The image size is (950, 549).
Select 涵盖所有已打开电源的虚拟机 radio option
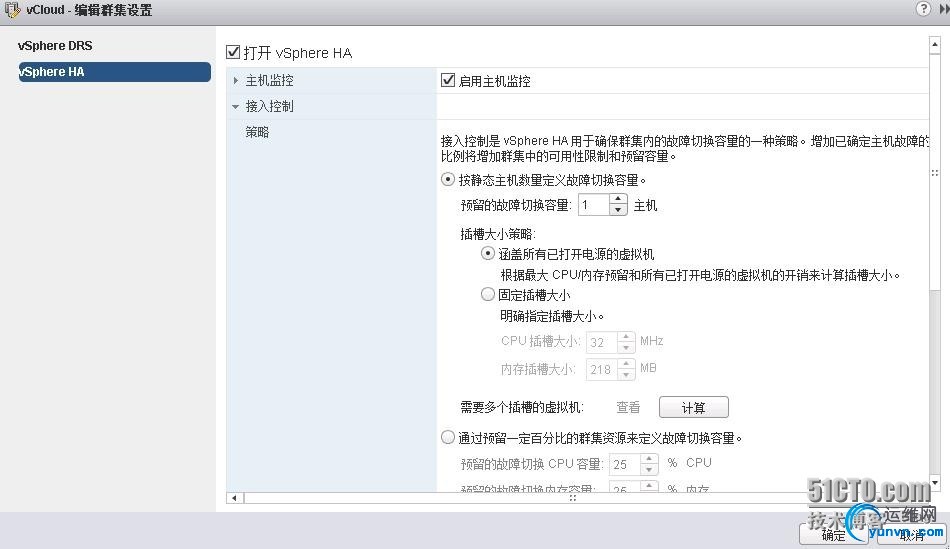point(488,253)
